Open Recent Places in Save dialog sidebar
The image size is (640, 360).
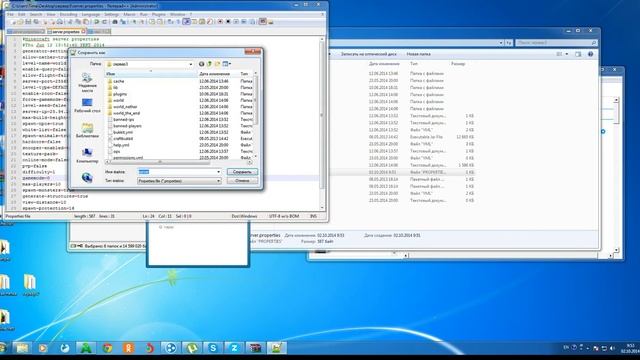(87, 82)
